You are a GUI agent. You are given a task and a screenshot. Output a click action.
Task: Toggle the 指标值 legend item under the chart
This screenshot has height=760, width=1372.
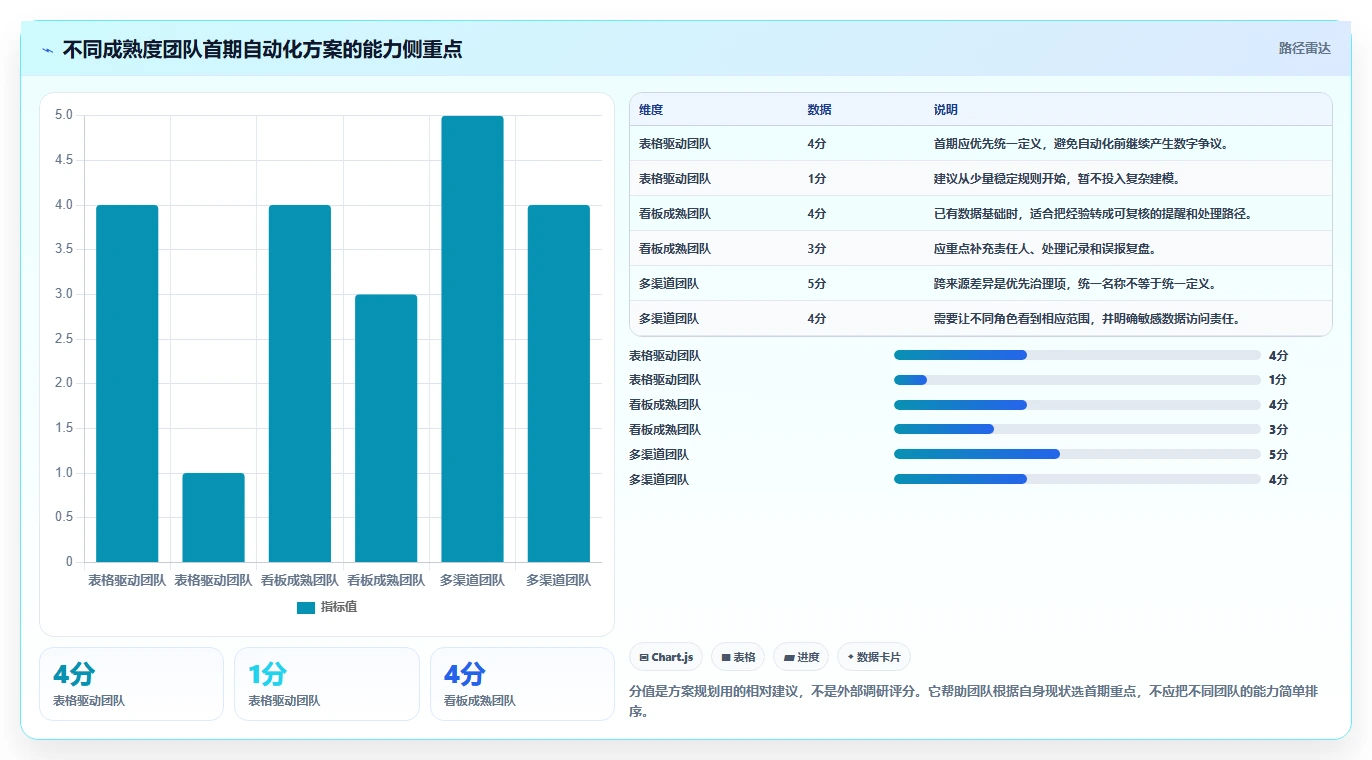327,607
